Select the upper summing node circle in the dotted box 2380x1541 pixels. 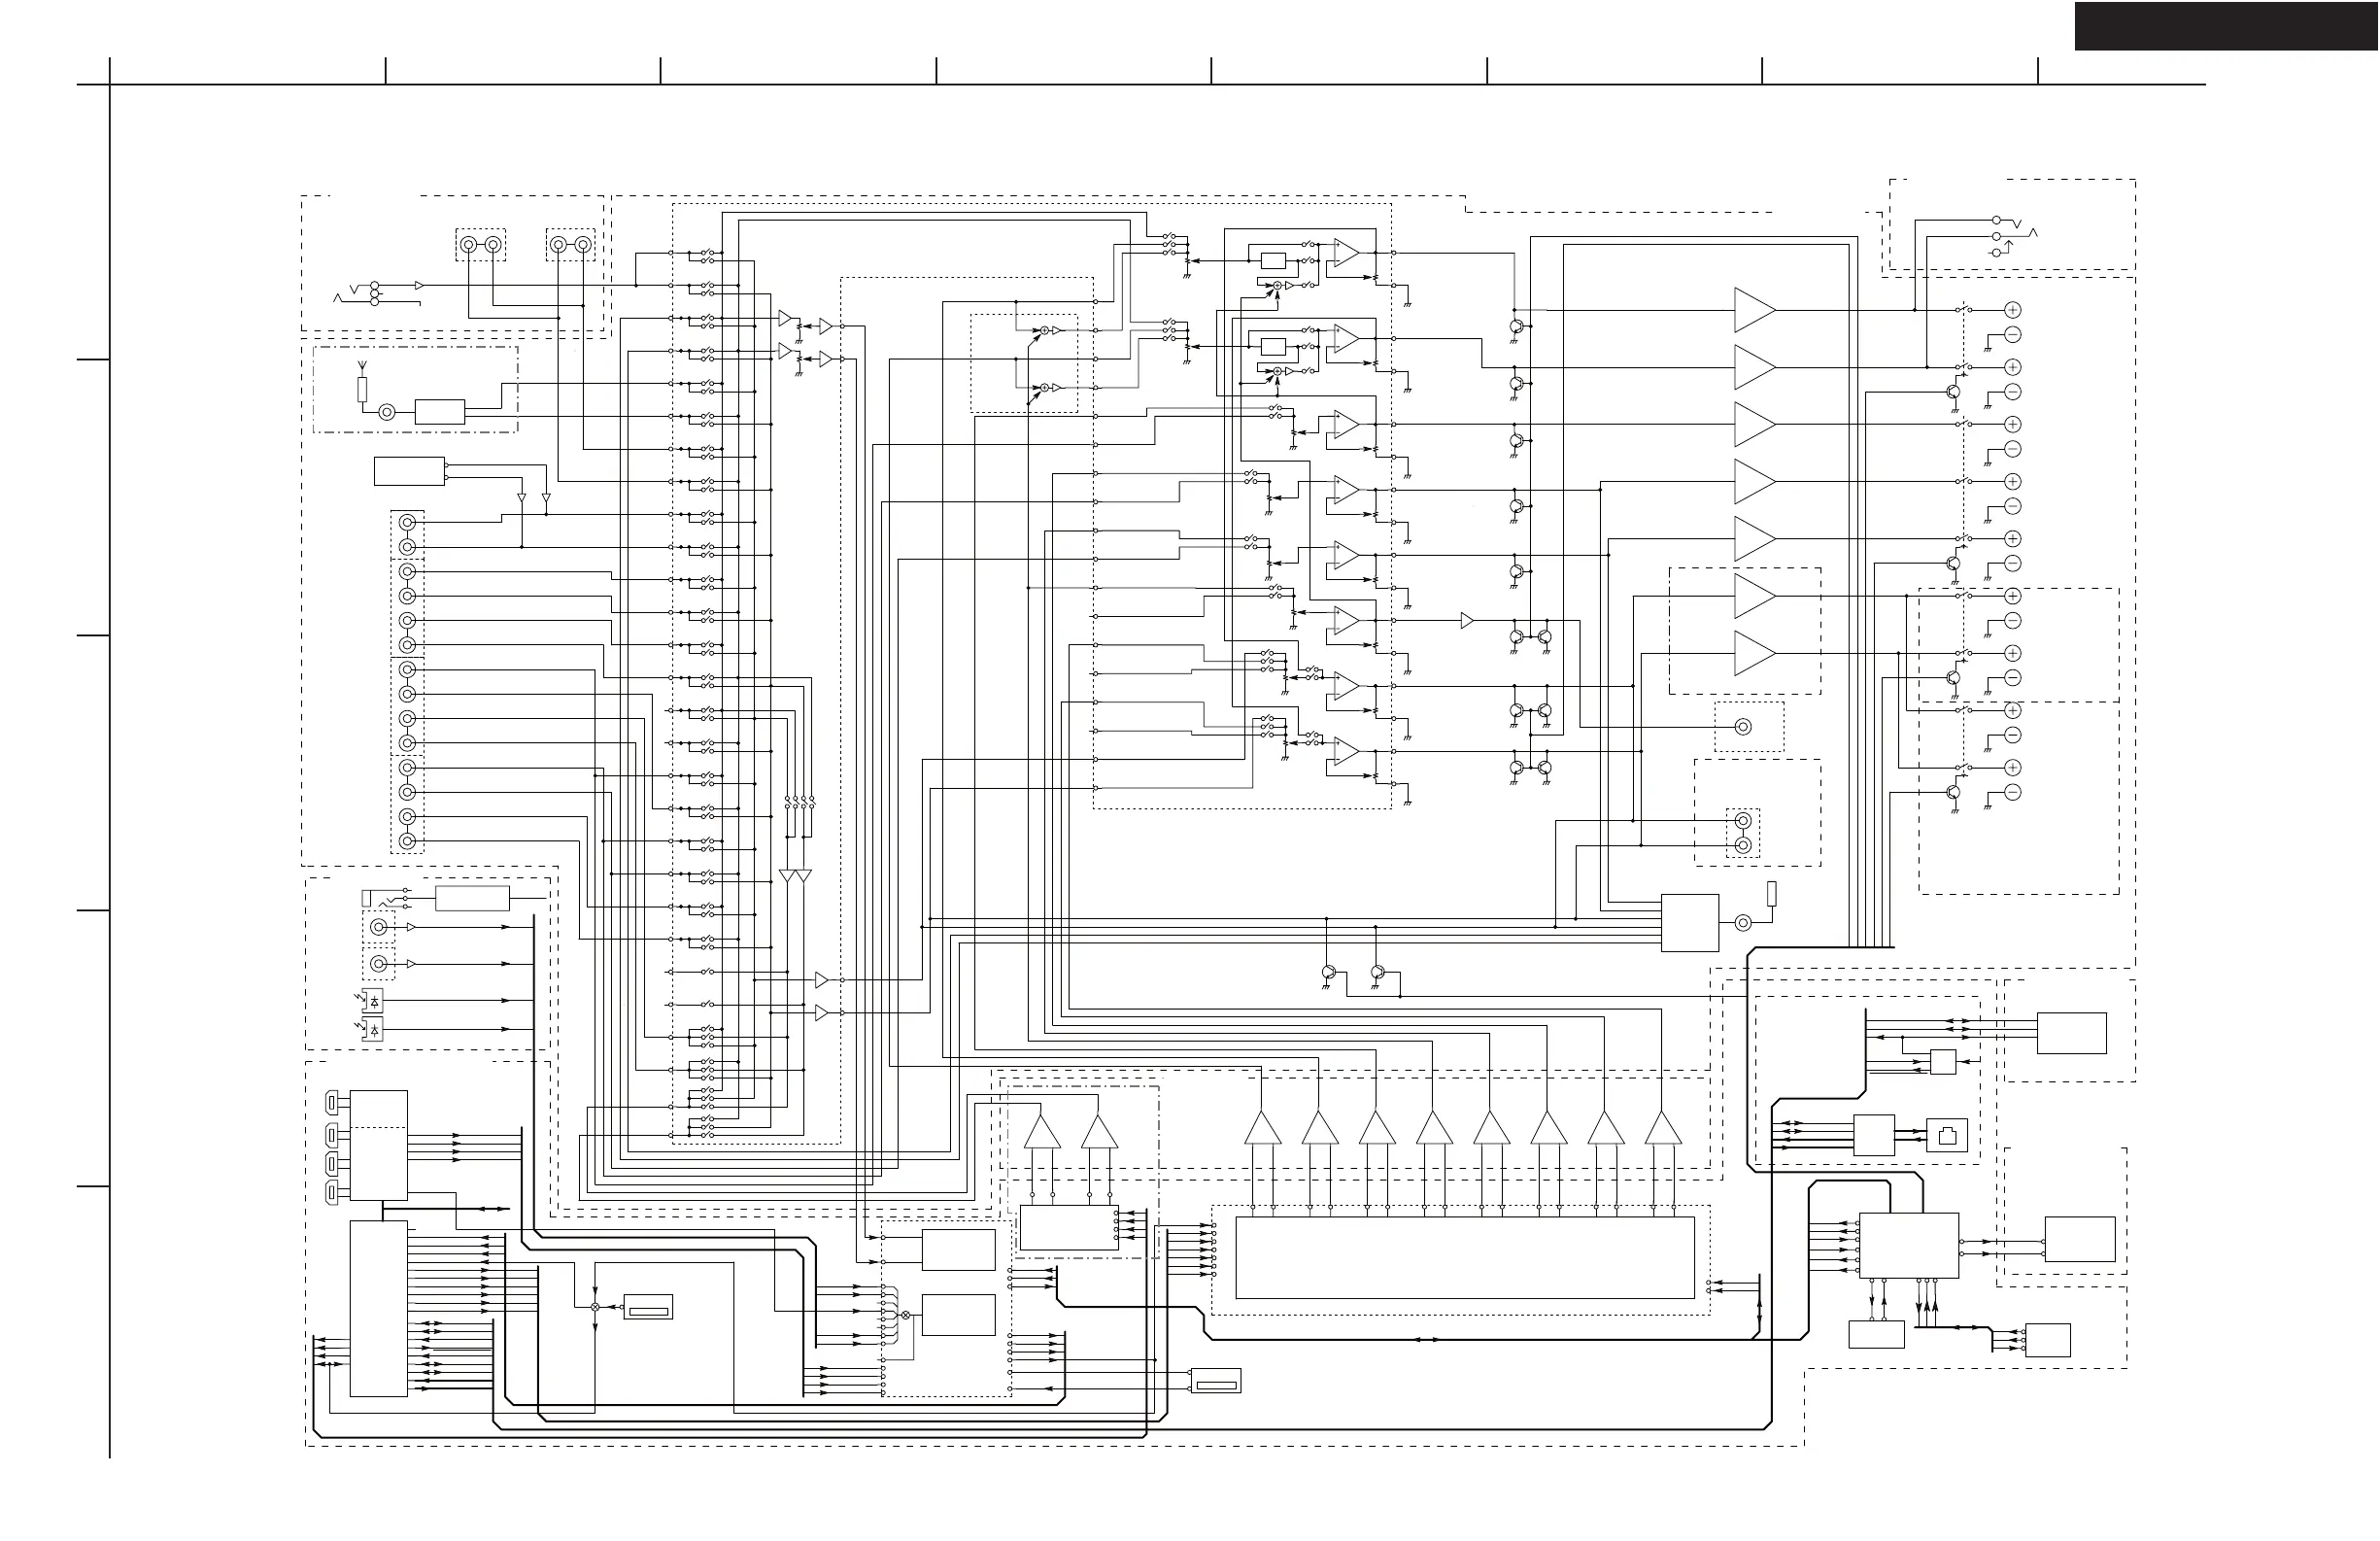pyautogui.click(x=1044, y=330)
